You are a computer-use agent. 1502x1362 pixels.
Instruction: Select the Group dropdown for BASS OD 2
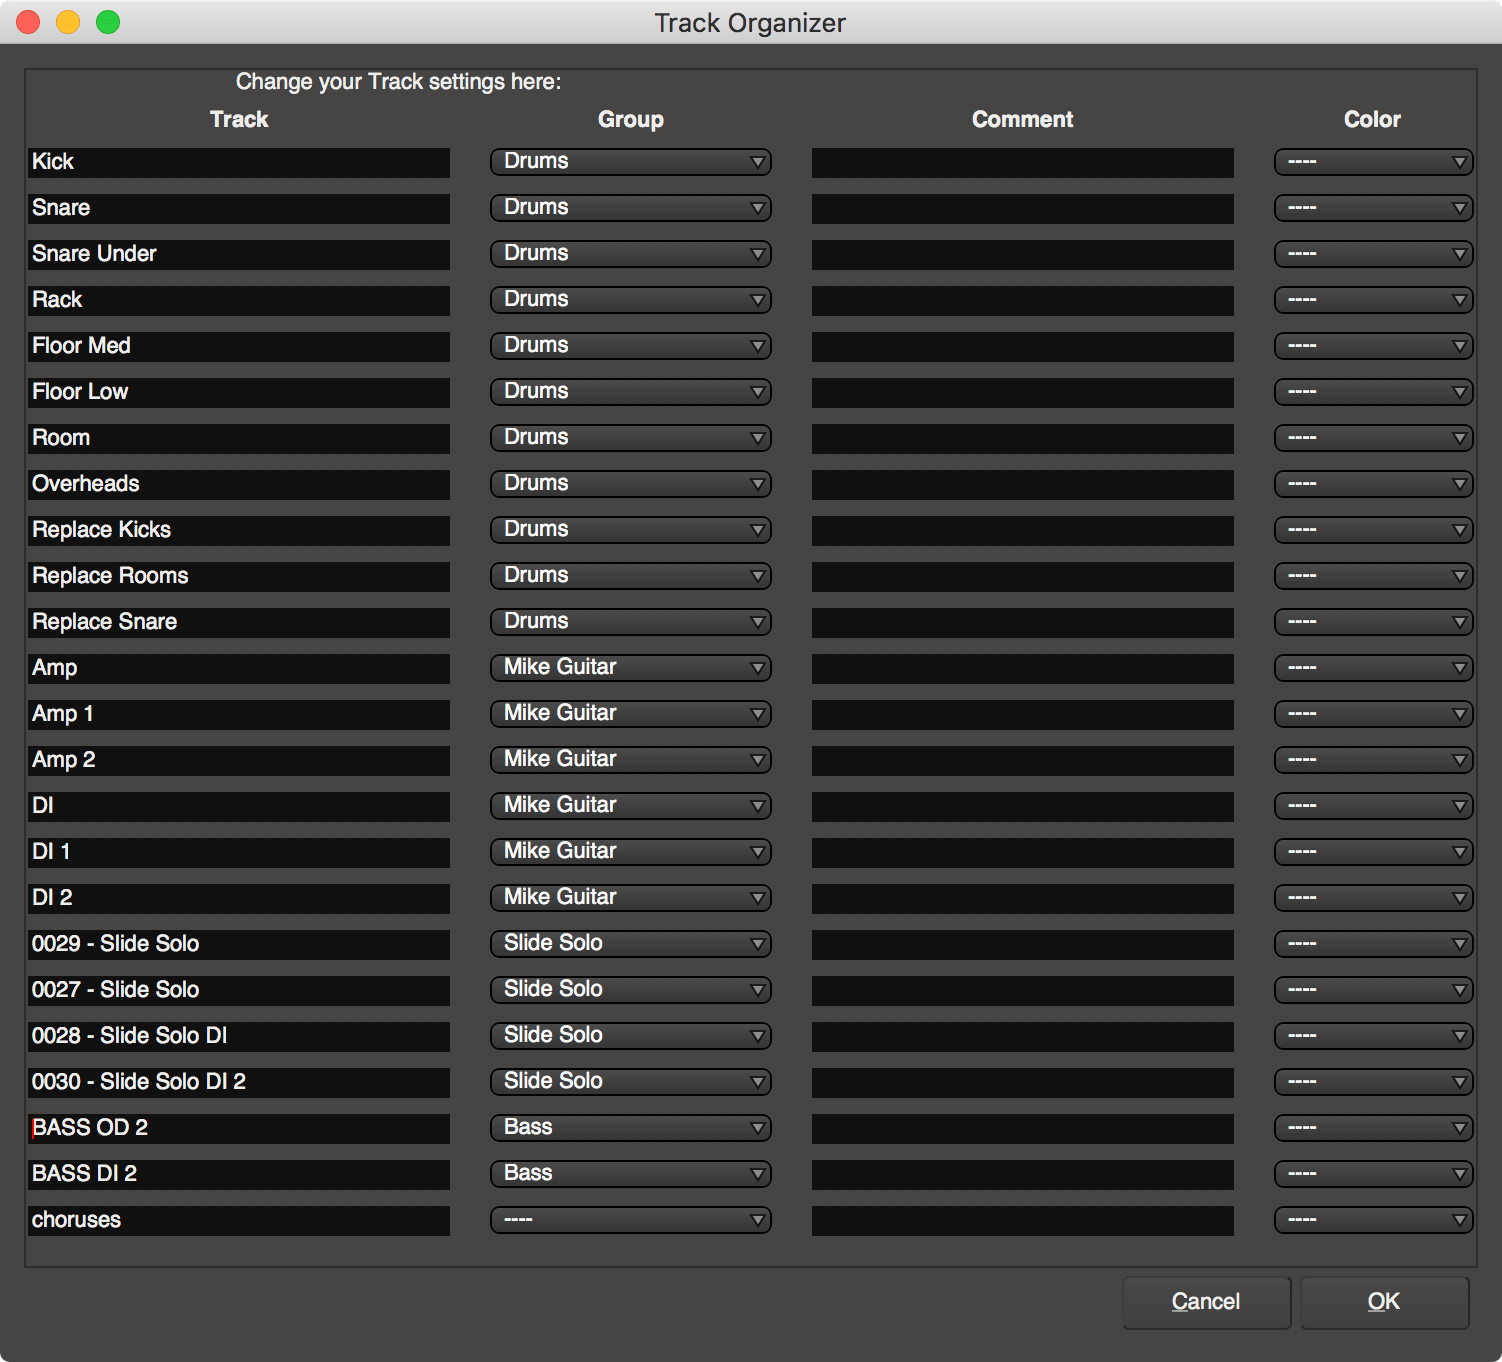click(x=630, y=1128)
